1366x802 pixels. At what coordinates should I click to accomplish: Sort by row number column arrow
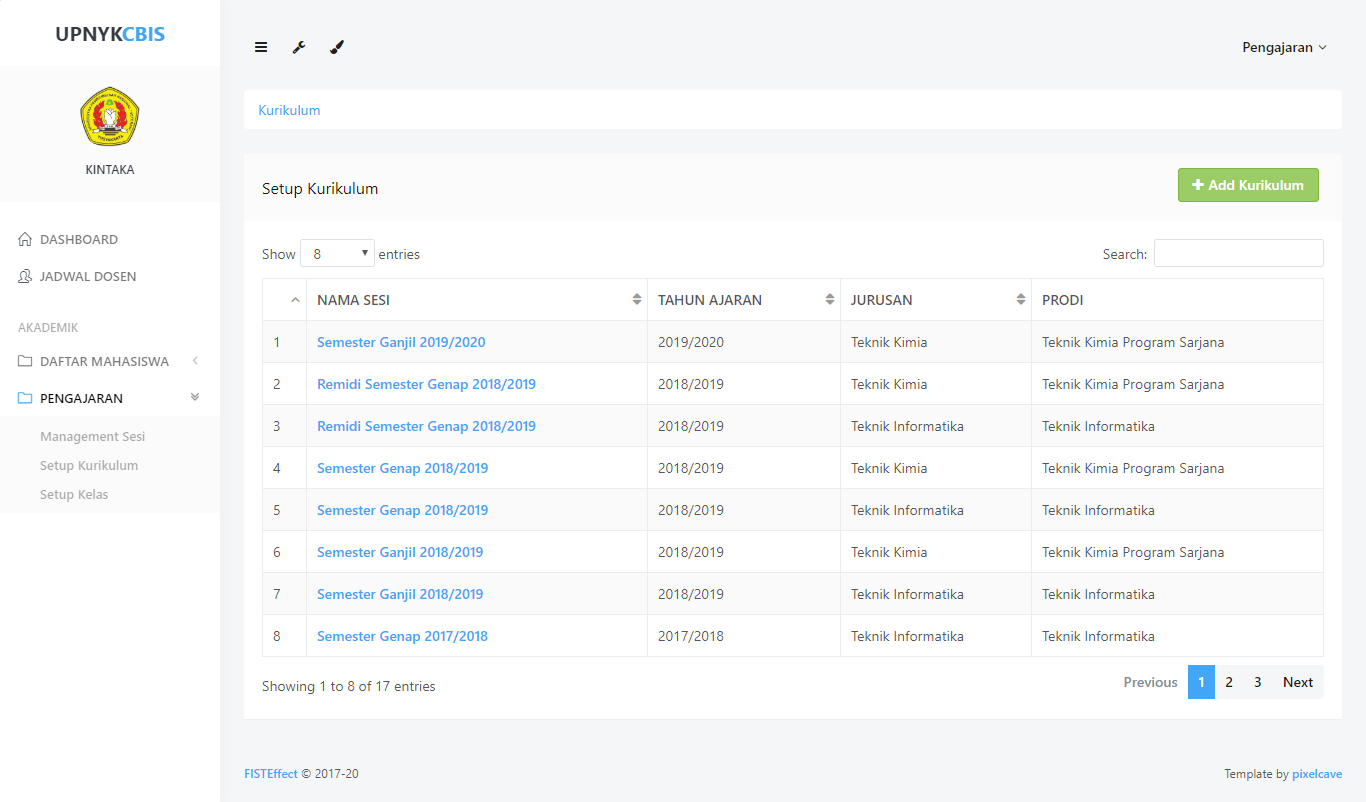click(x=294, y=300)
